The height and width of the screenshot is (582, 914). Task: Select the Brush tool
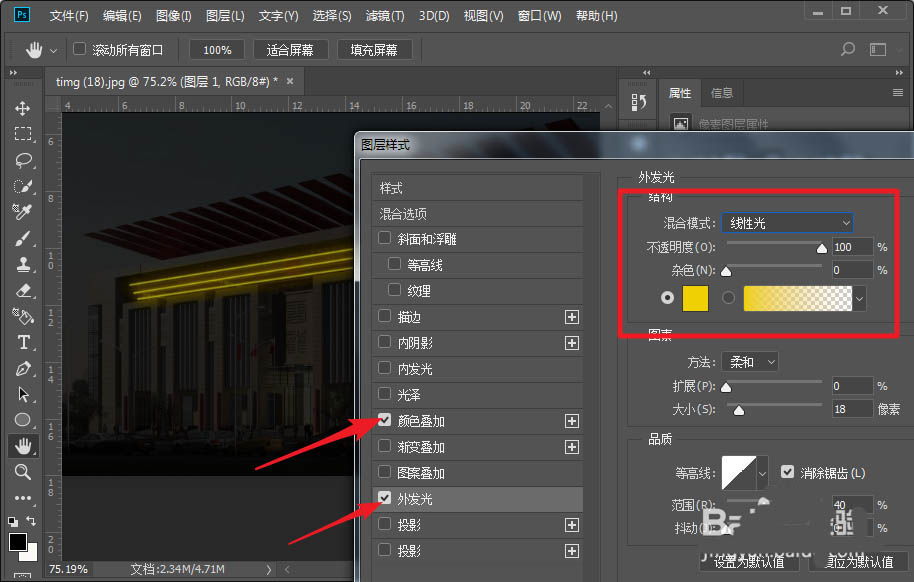click(23, 237)
